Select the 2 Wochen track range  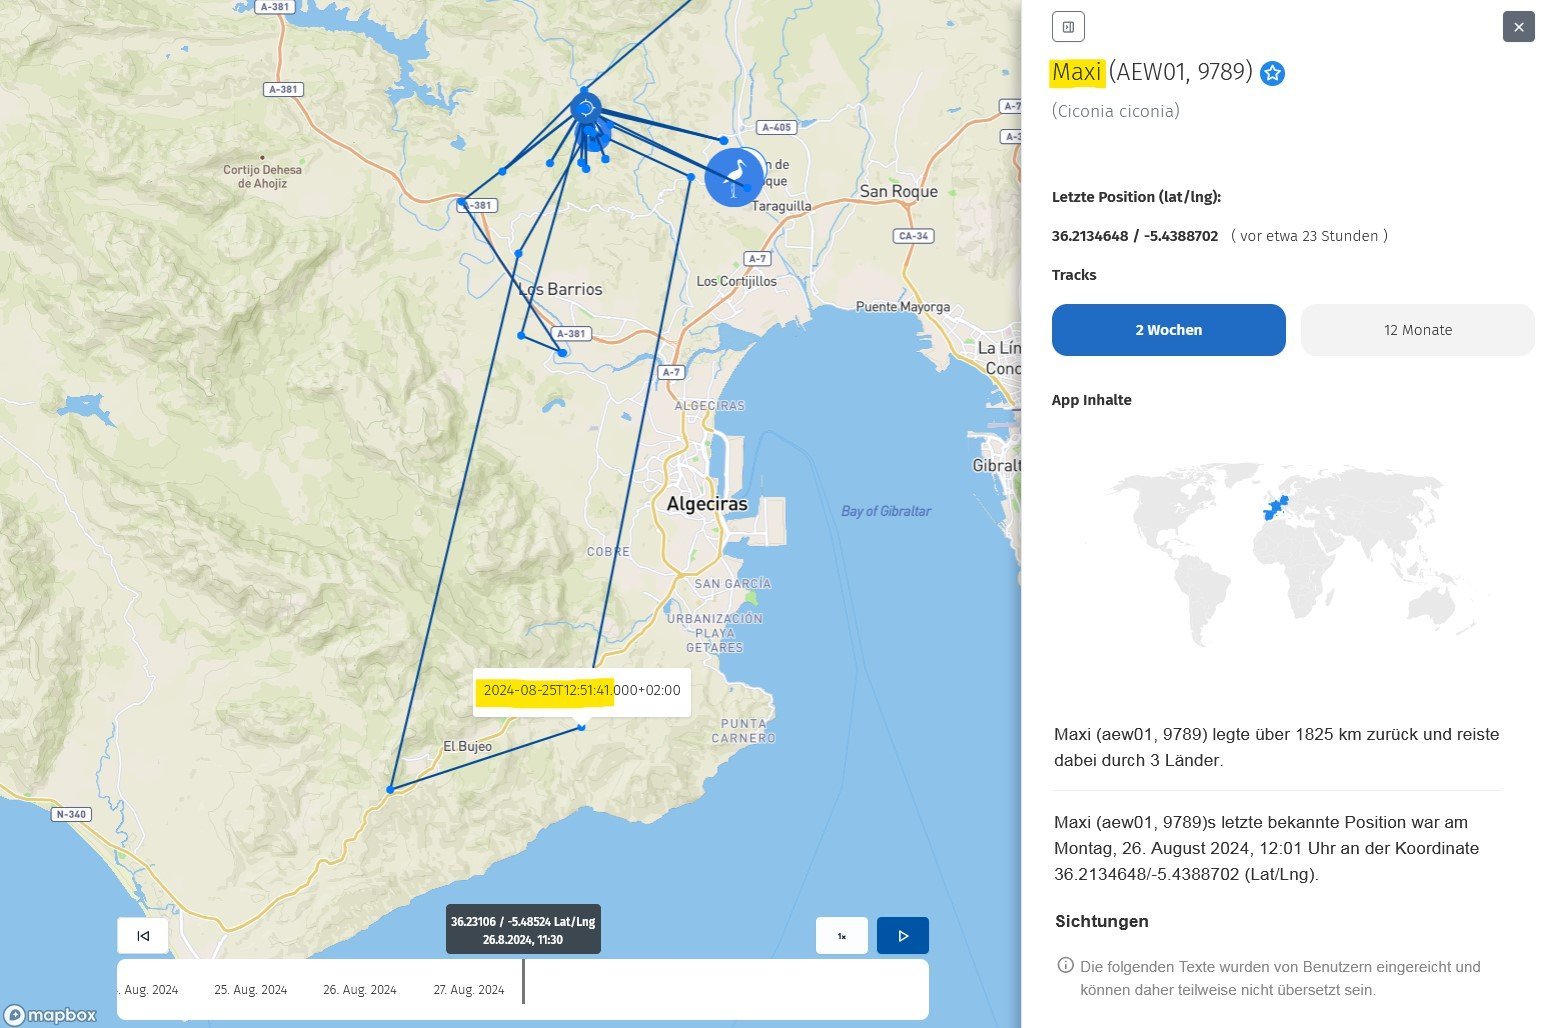[1168, 330]
